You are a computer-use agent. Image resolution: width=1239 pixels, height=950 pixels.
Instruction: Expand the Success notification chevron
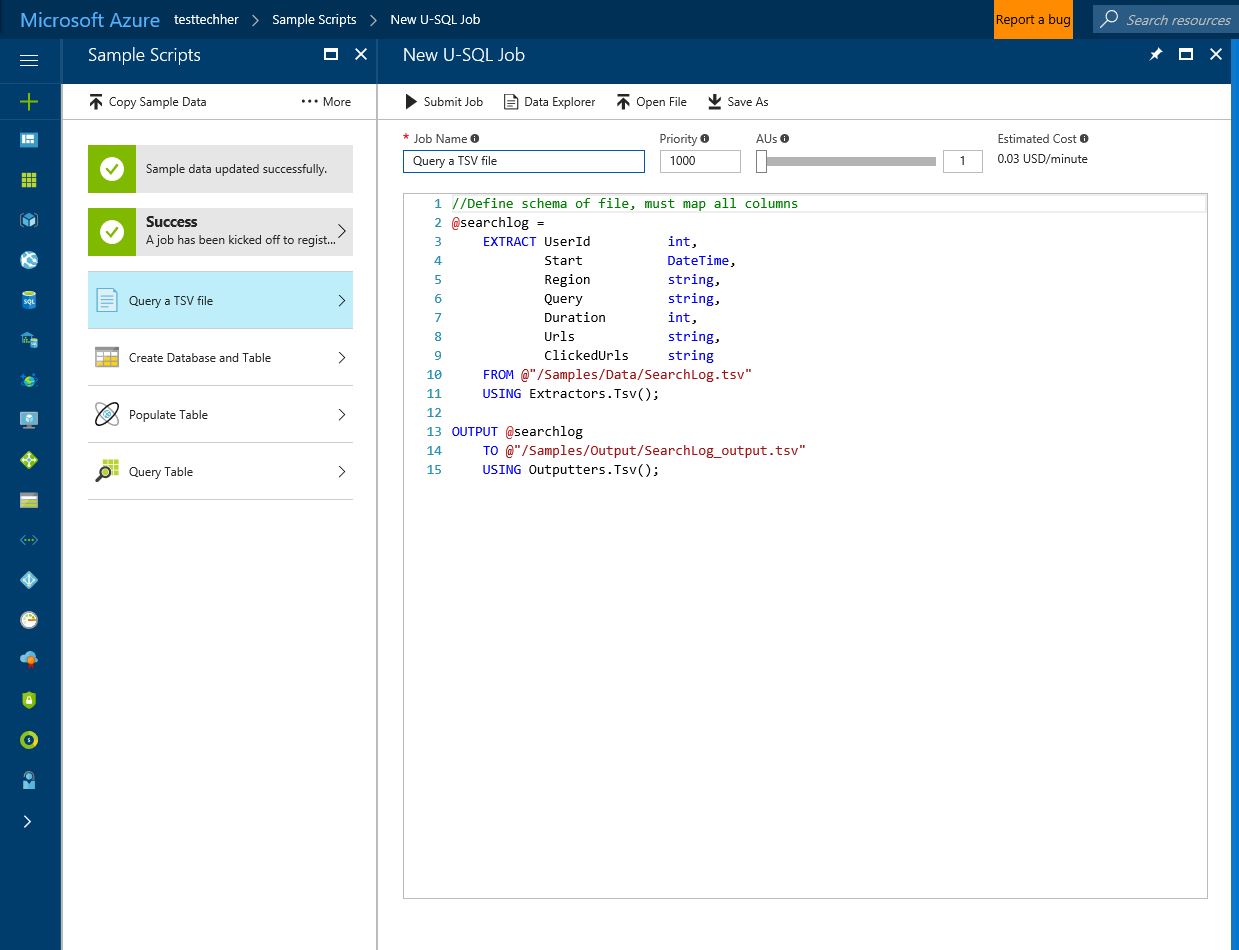pyautogui.click(x=342, y=231)
